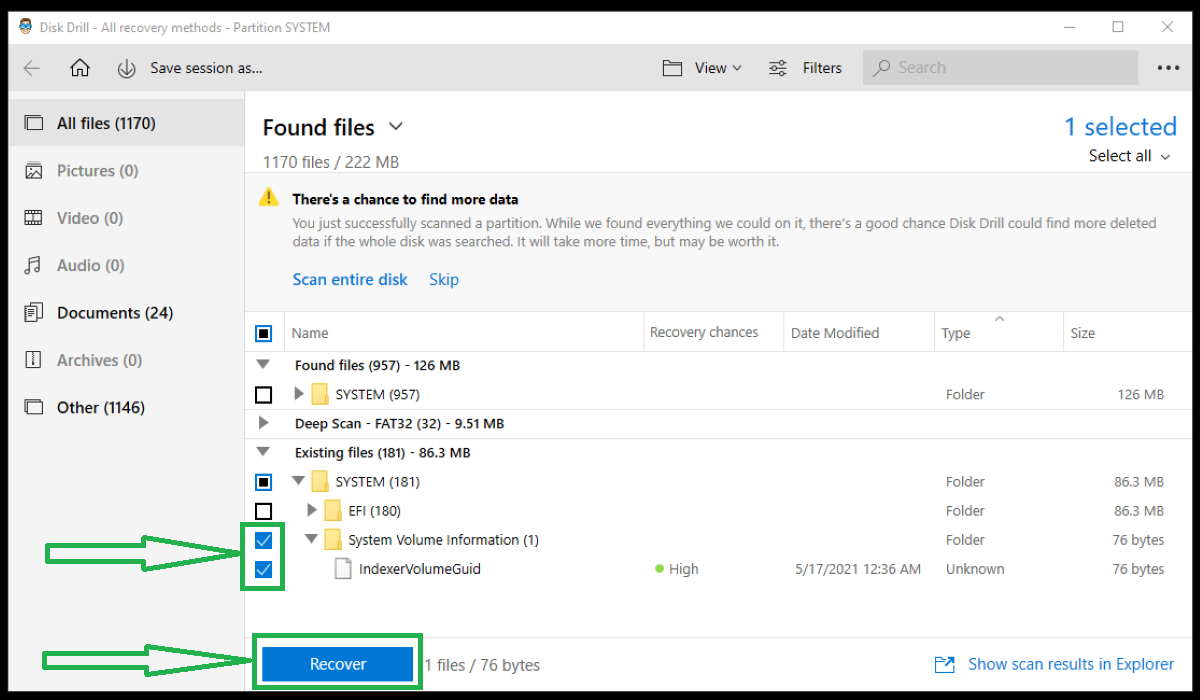The width and height of the screenshot is (1200, 700).
Task: Click the search magnifier icon
Action: click(x=881, y=68)
